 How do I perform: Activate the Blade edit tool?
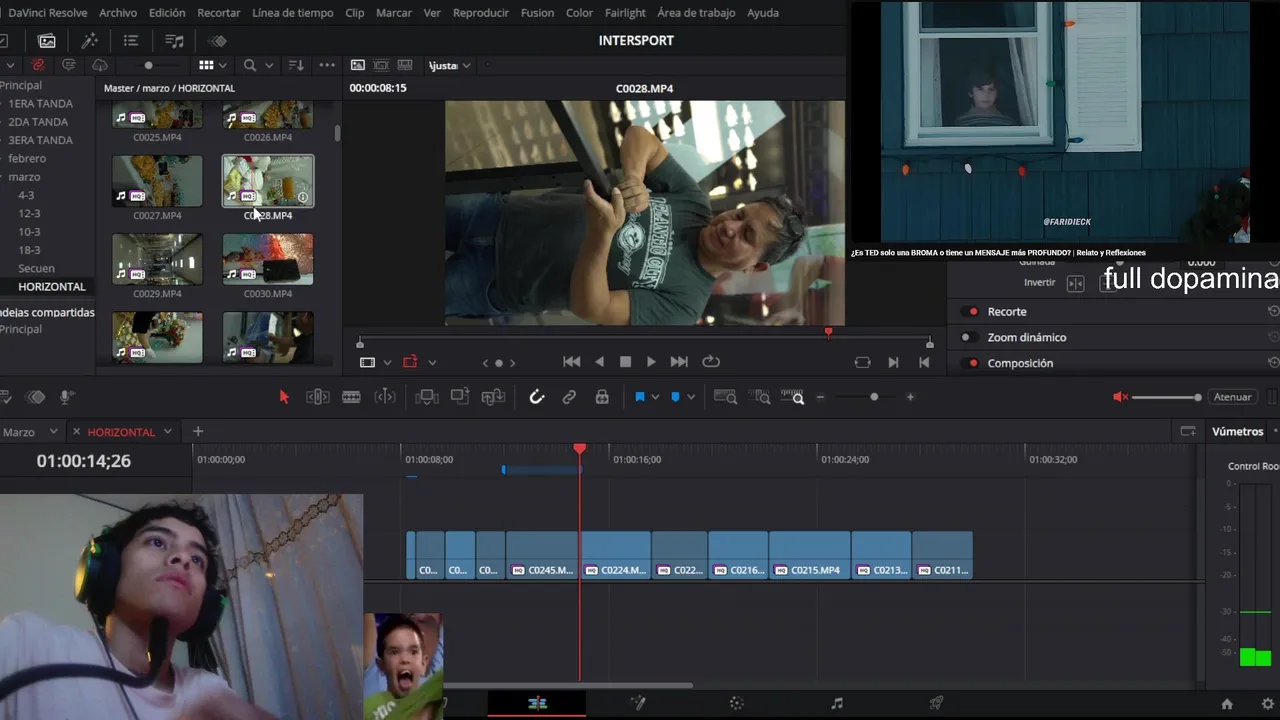click(x=351, y=397)
